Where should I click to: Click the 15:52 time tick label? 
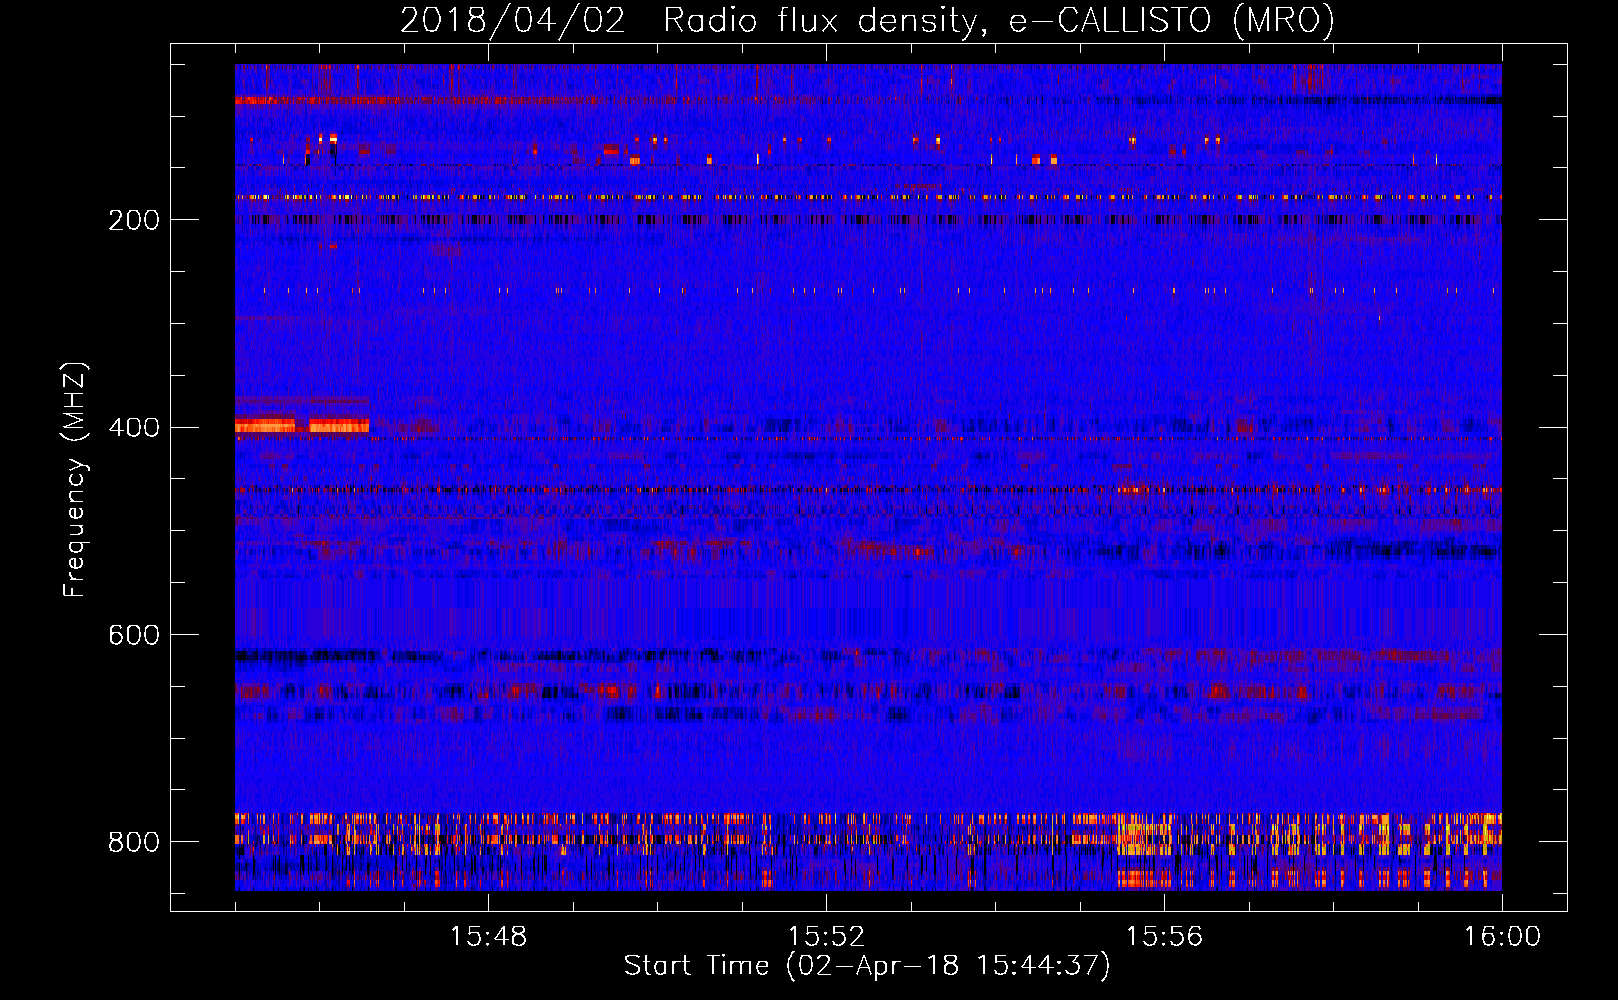point(826,937)
